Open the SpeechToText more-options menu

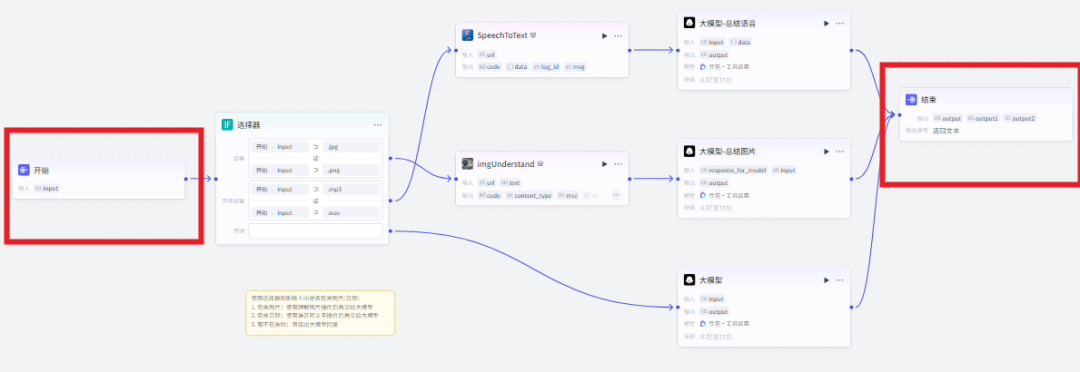pyautogui.click(x=618, y=36)
